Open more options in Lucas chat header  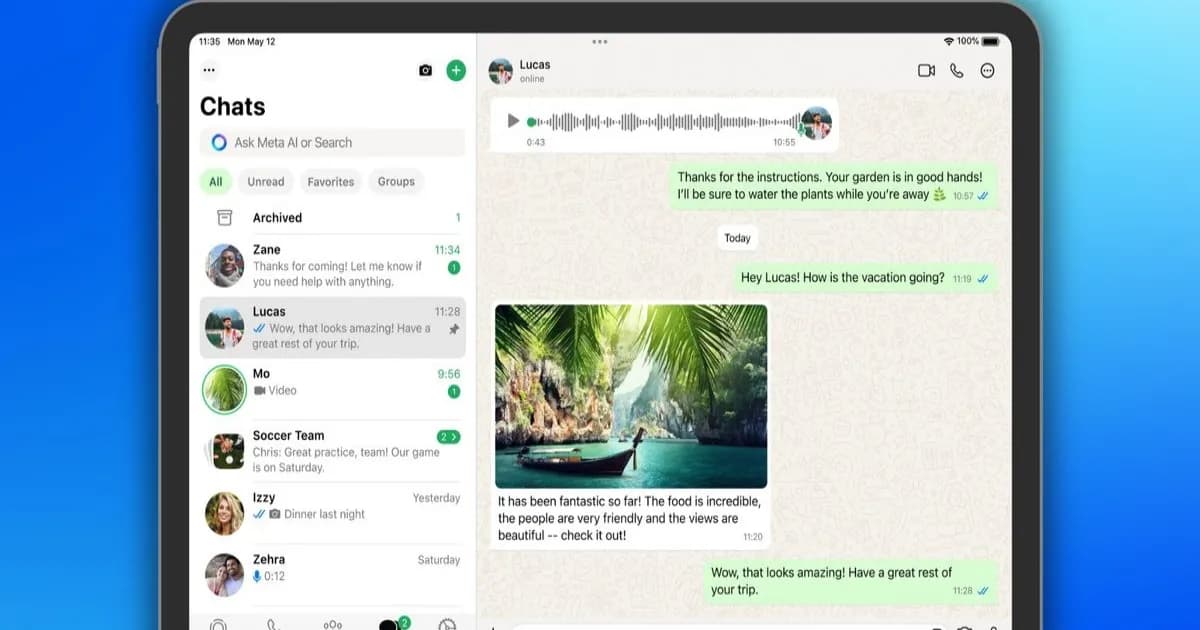[x=988, y=71]
